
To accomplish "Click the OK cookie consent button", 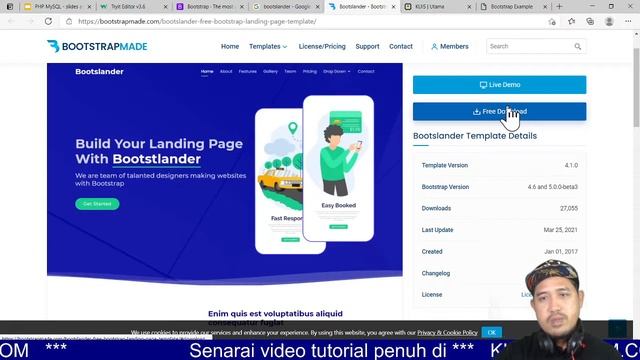I will pyautogui.click(x=491, y=332).
